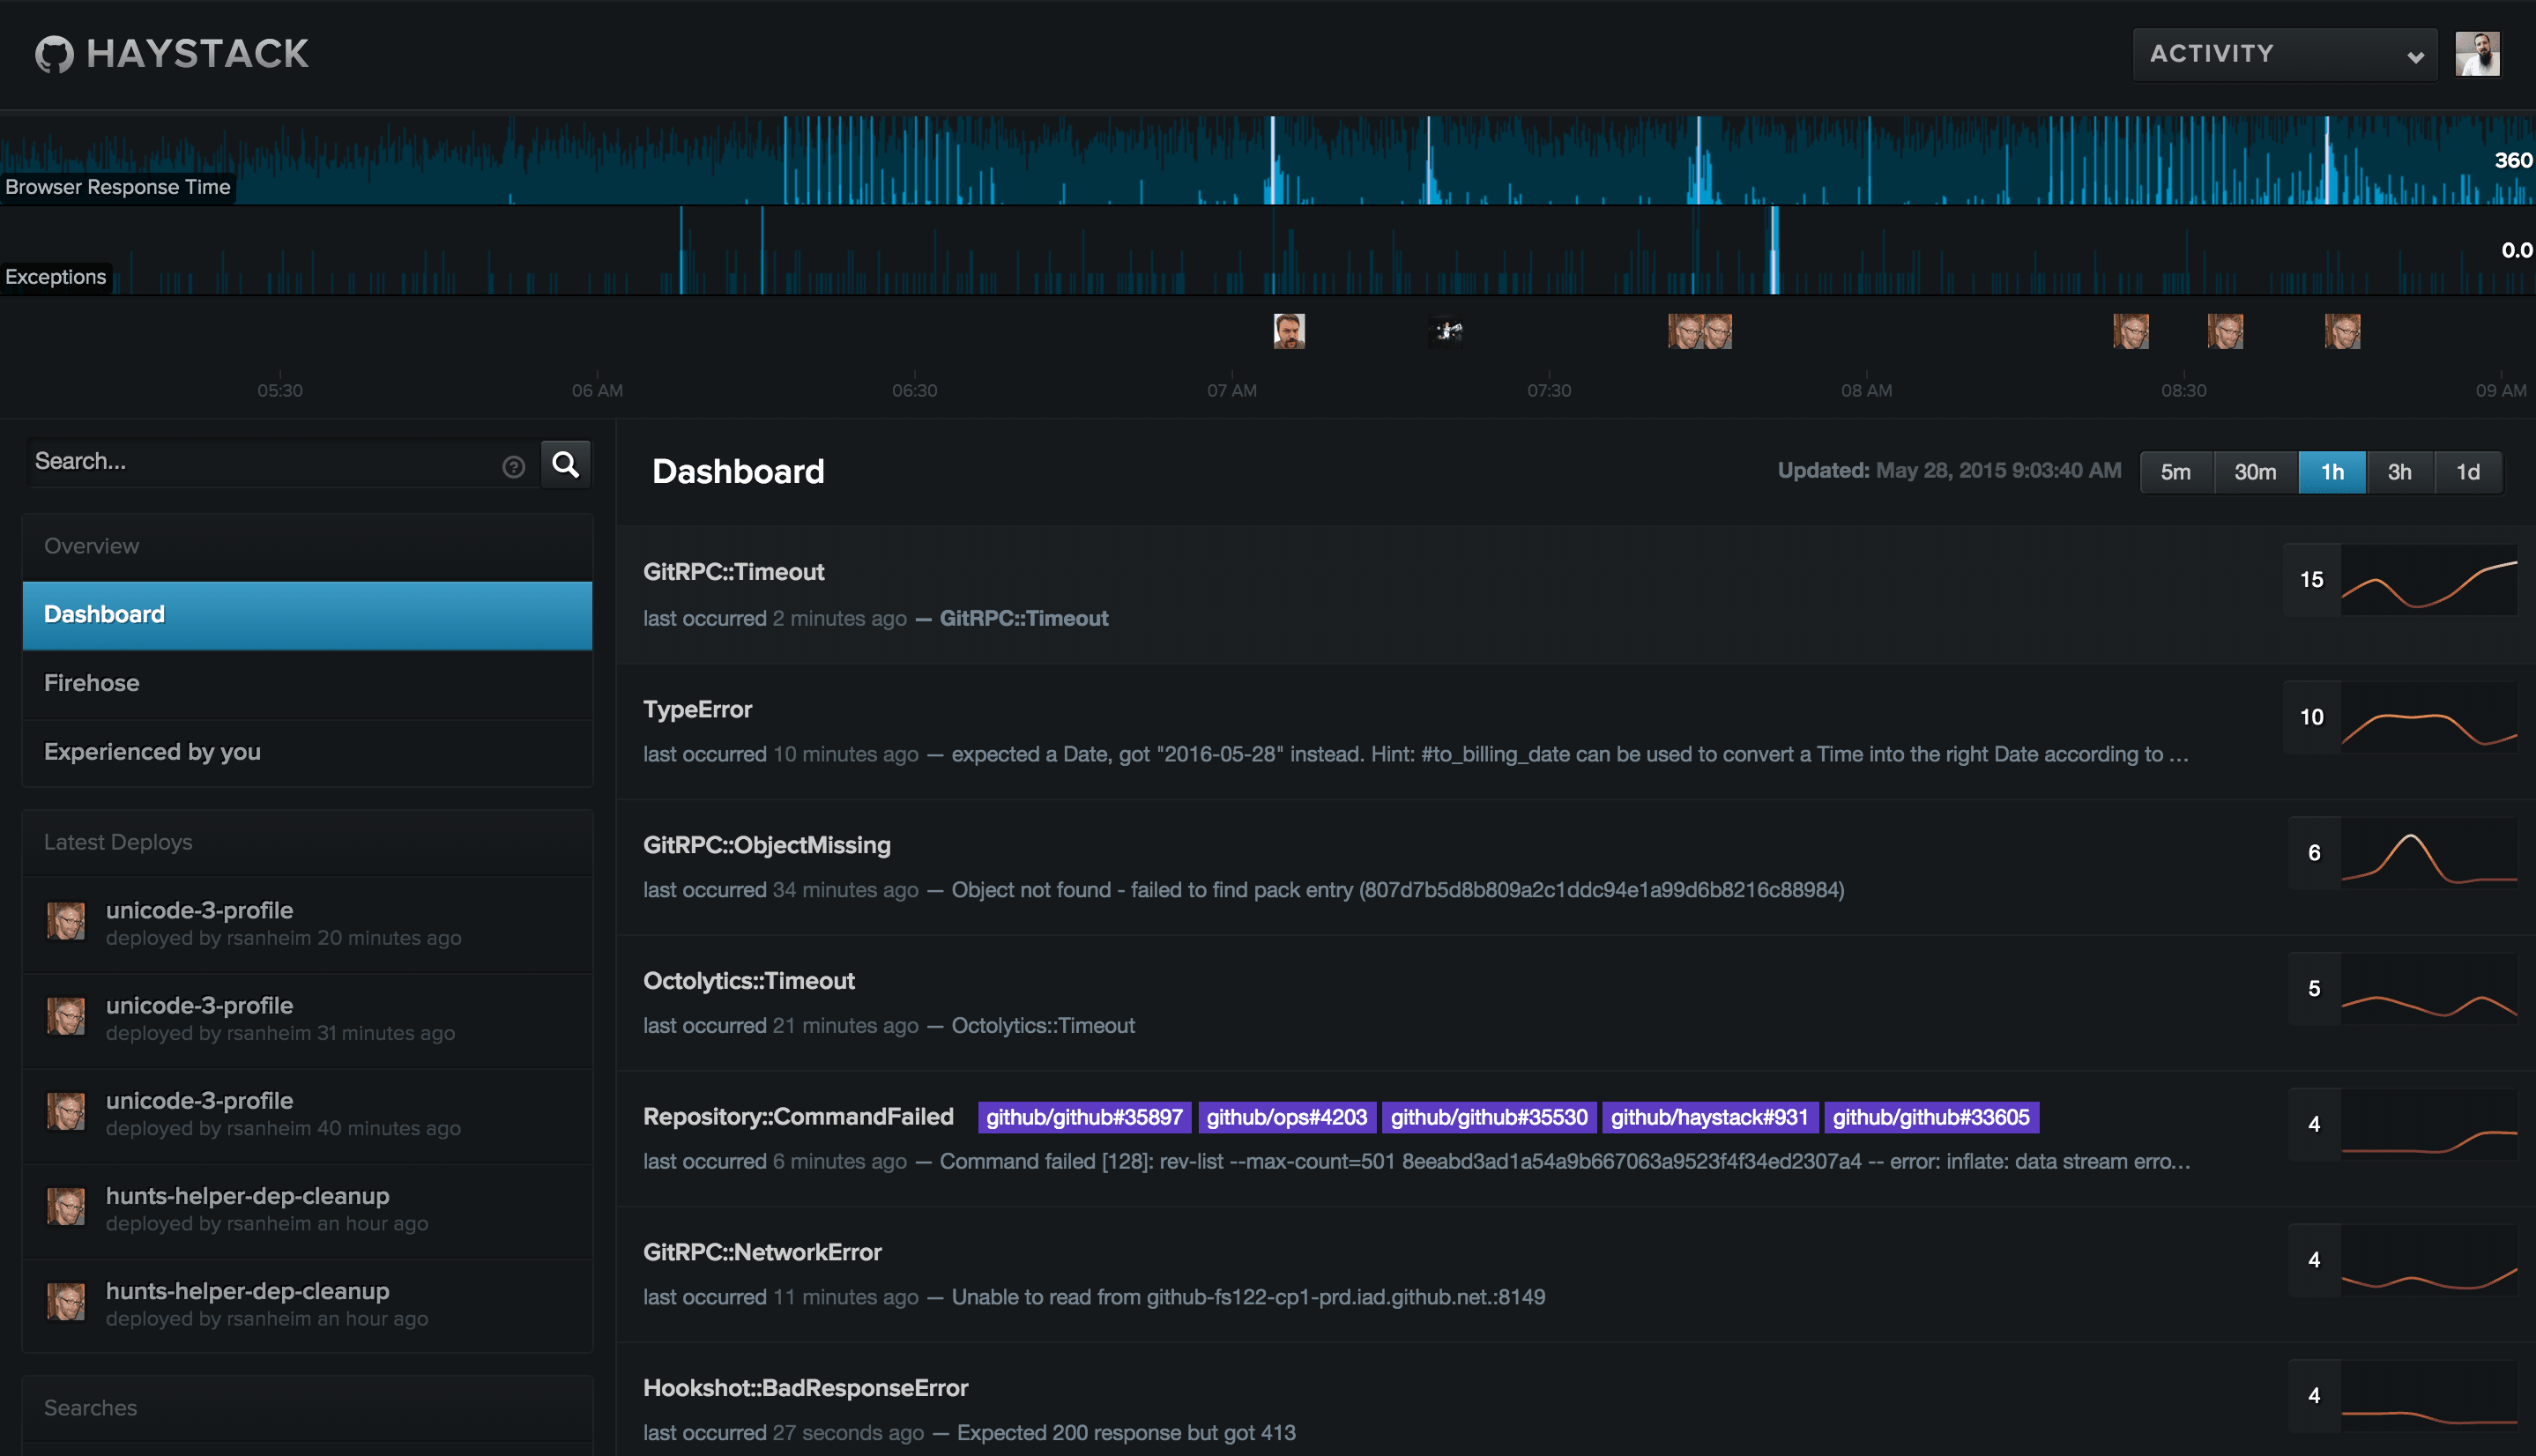The height and width of the screenshot is (1456, 2536).
Task: Open the Hookshot::BadResponseError exception
Action: pyautogui.click(x=805, y=1388)
